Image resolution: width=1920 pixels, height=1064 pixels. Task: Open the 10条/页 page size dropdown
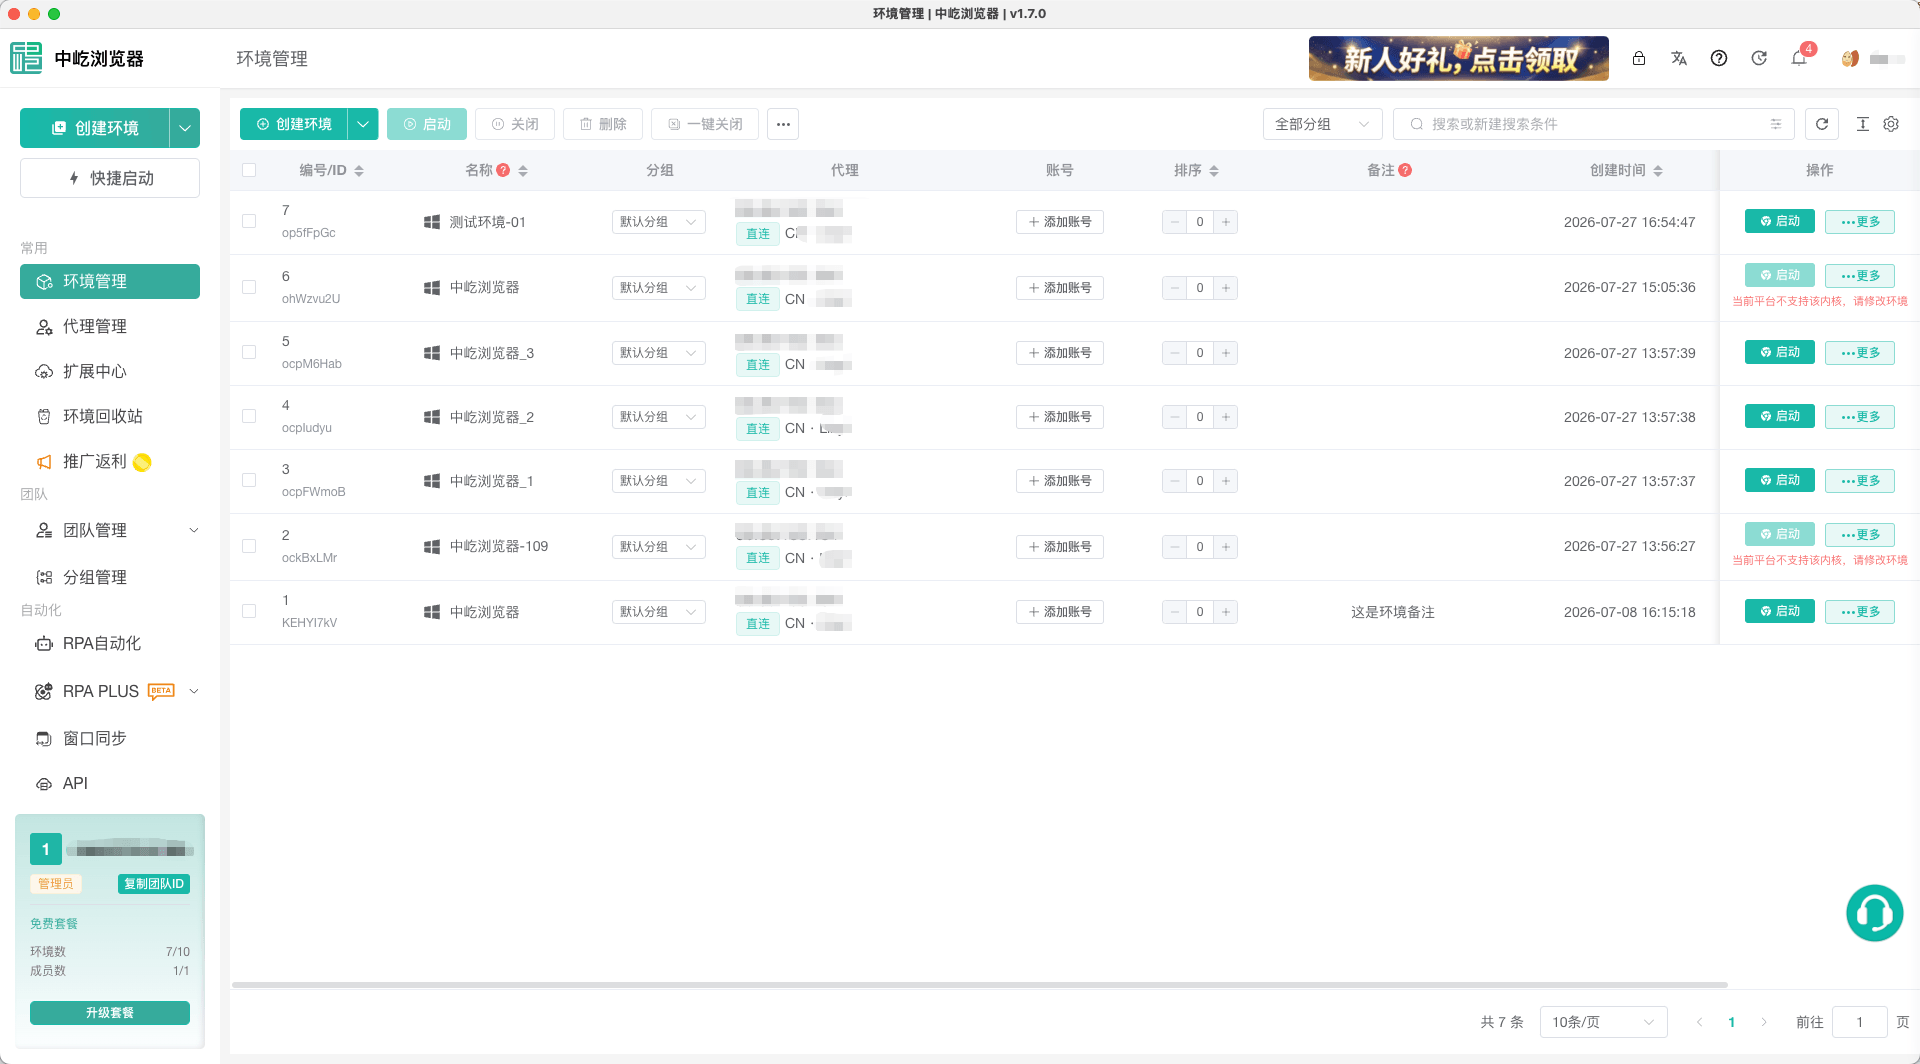tap(1603, 1022)
